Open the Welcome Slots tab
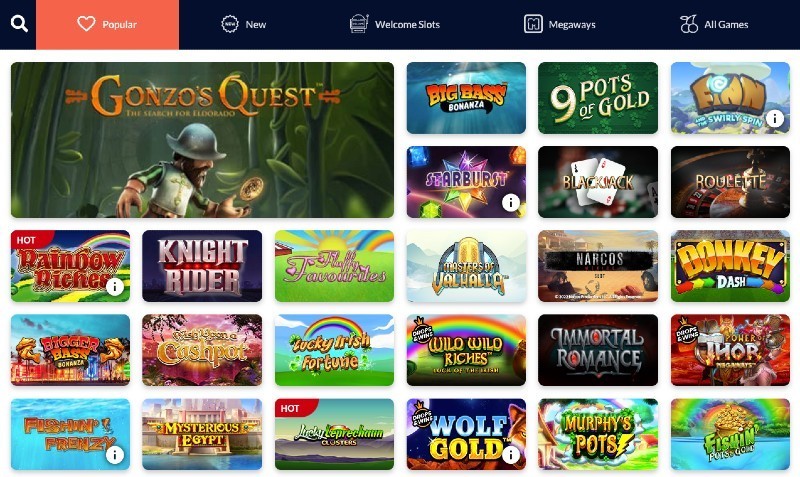 [395, 24]
